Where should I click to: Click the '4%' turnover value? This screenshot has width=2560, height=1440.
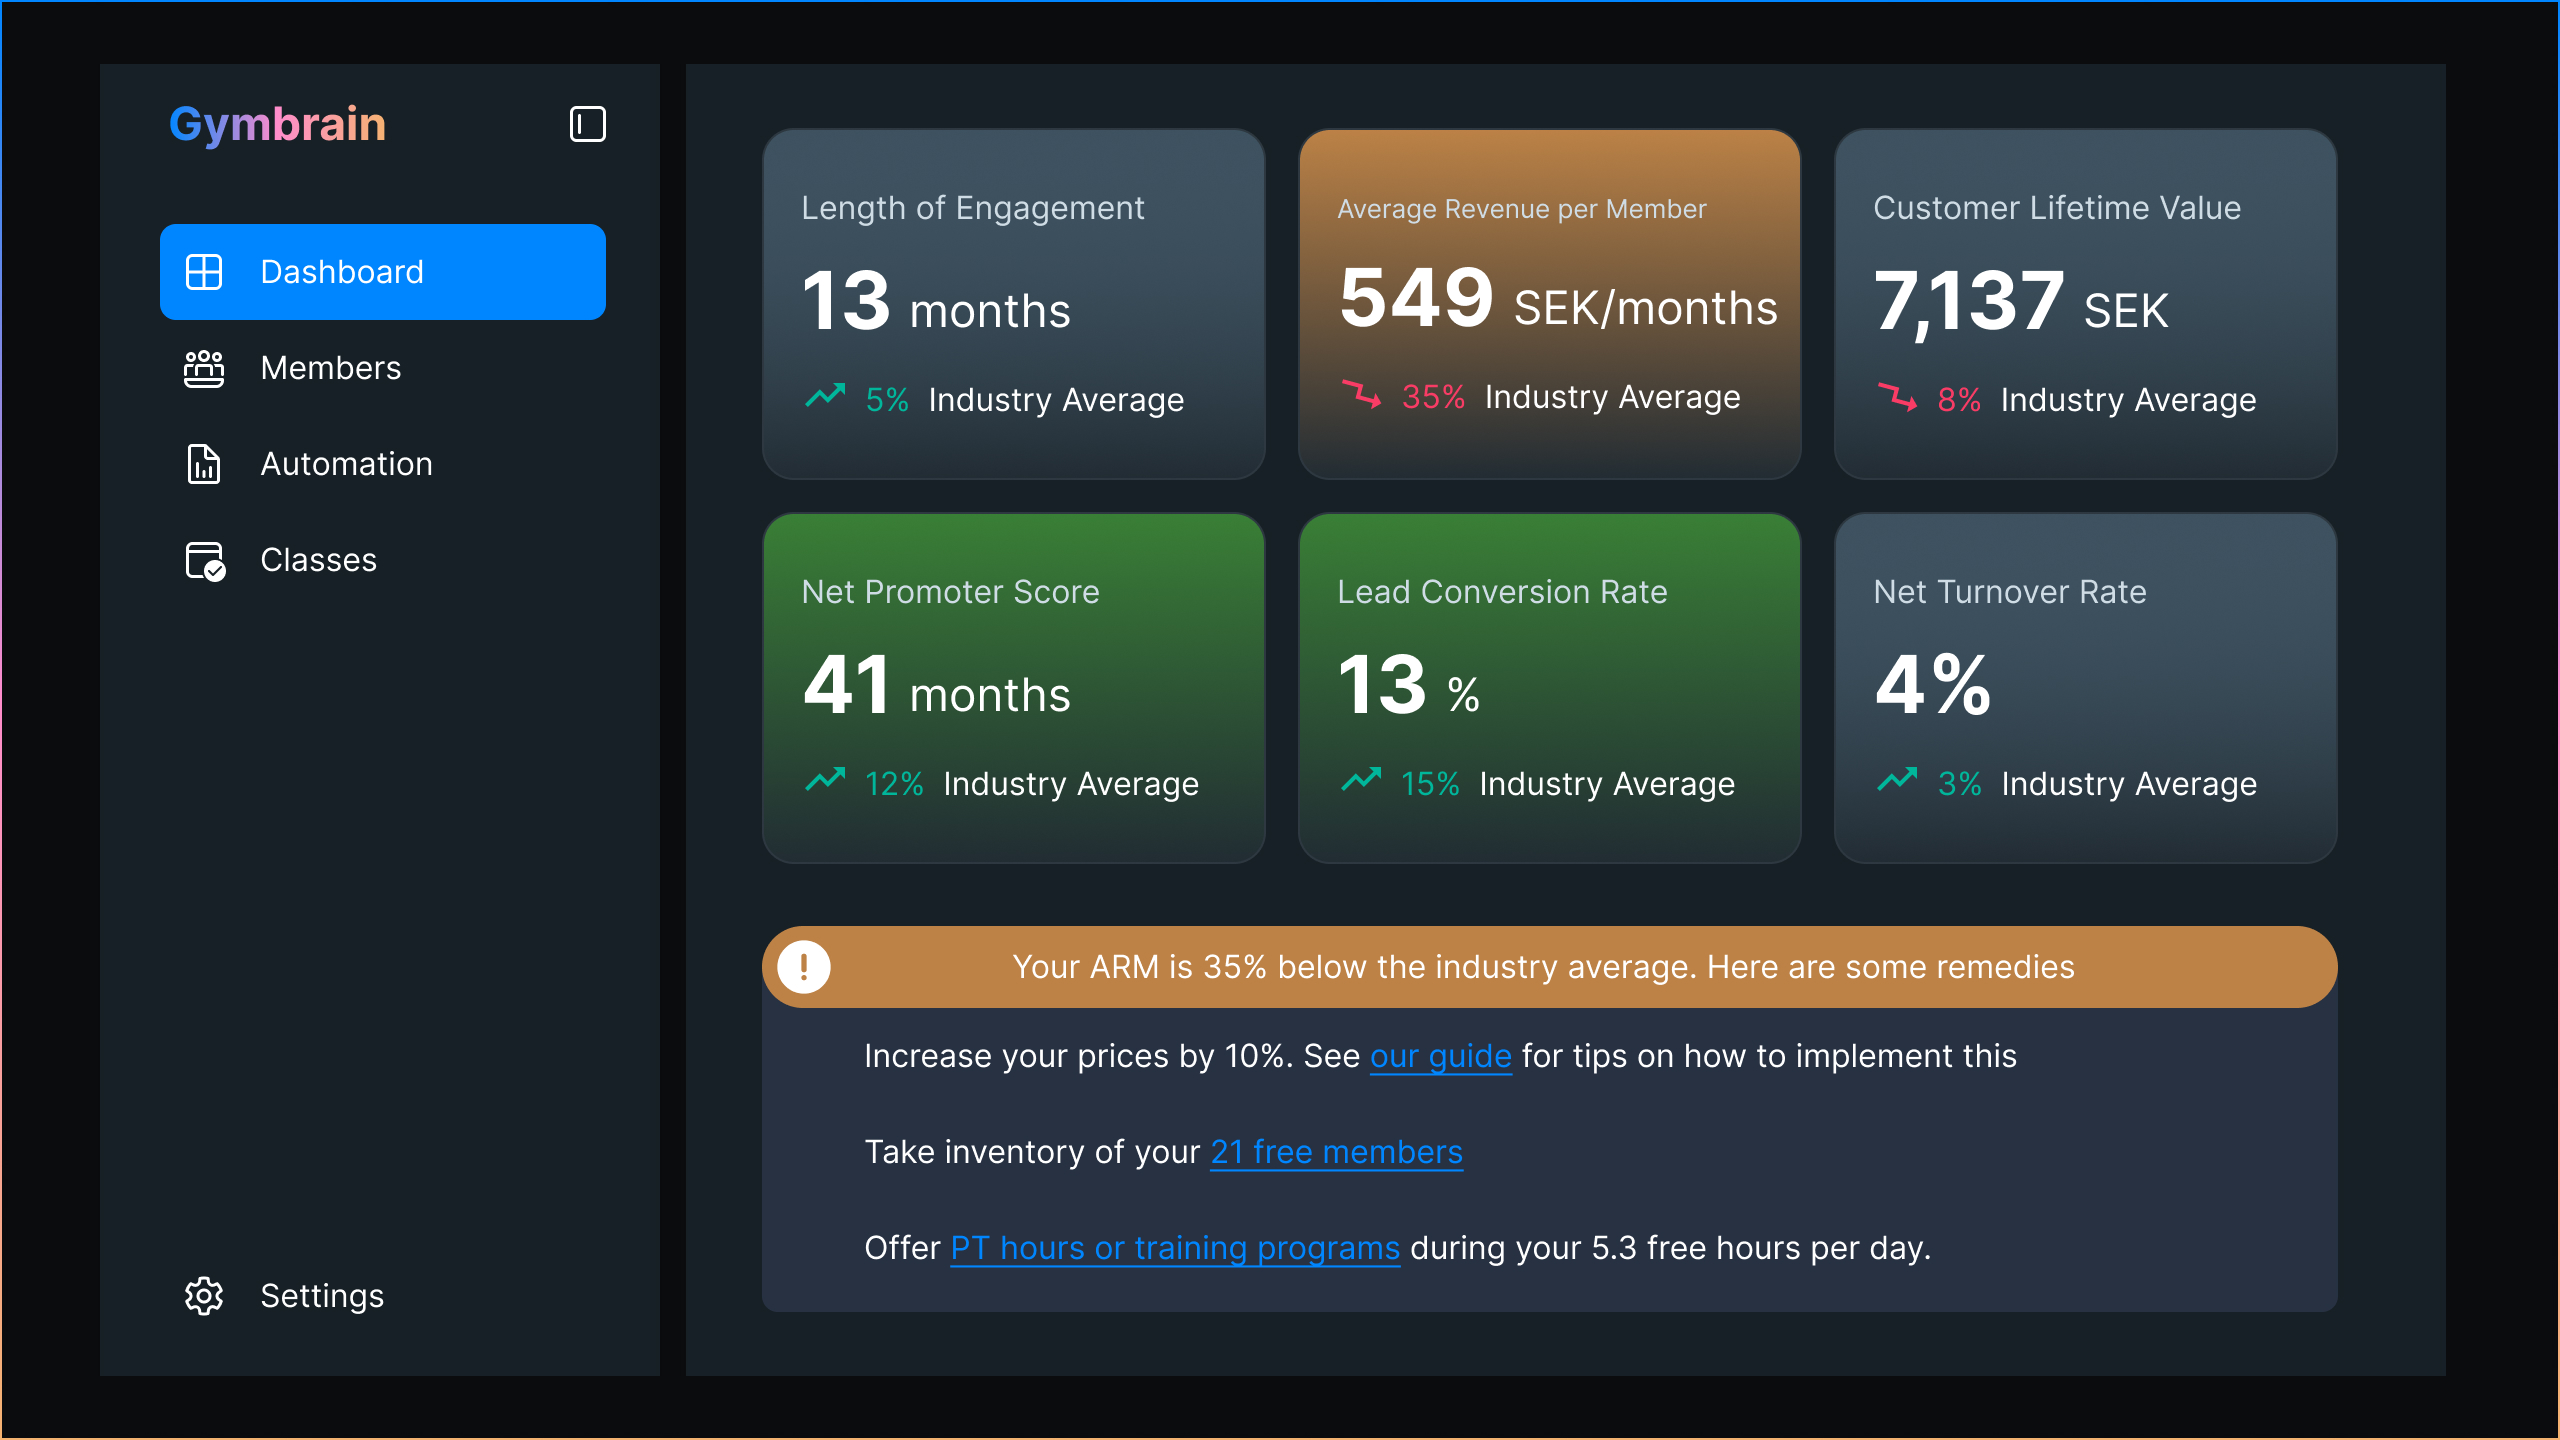[1933, 685]
